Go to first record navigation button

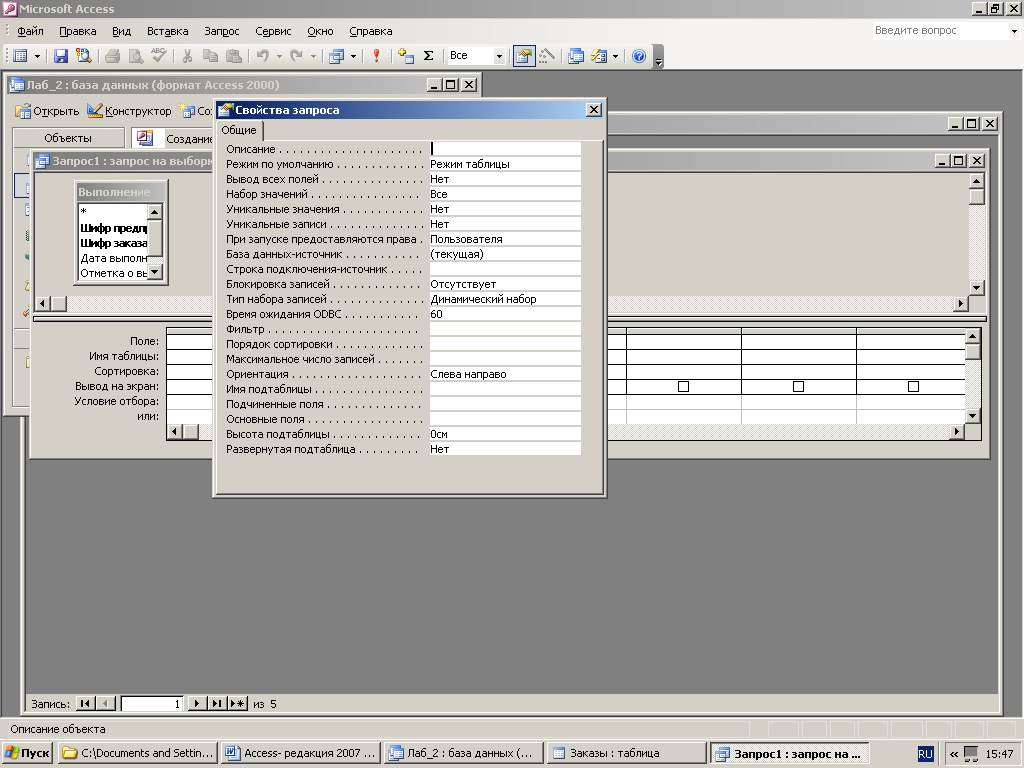coord(85,703)
